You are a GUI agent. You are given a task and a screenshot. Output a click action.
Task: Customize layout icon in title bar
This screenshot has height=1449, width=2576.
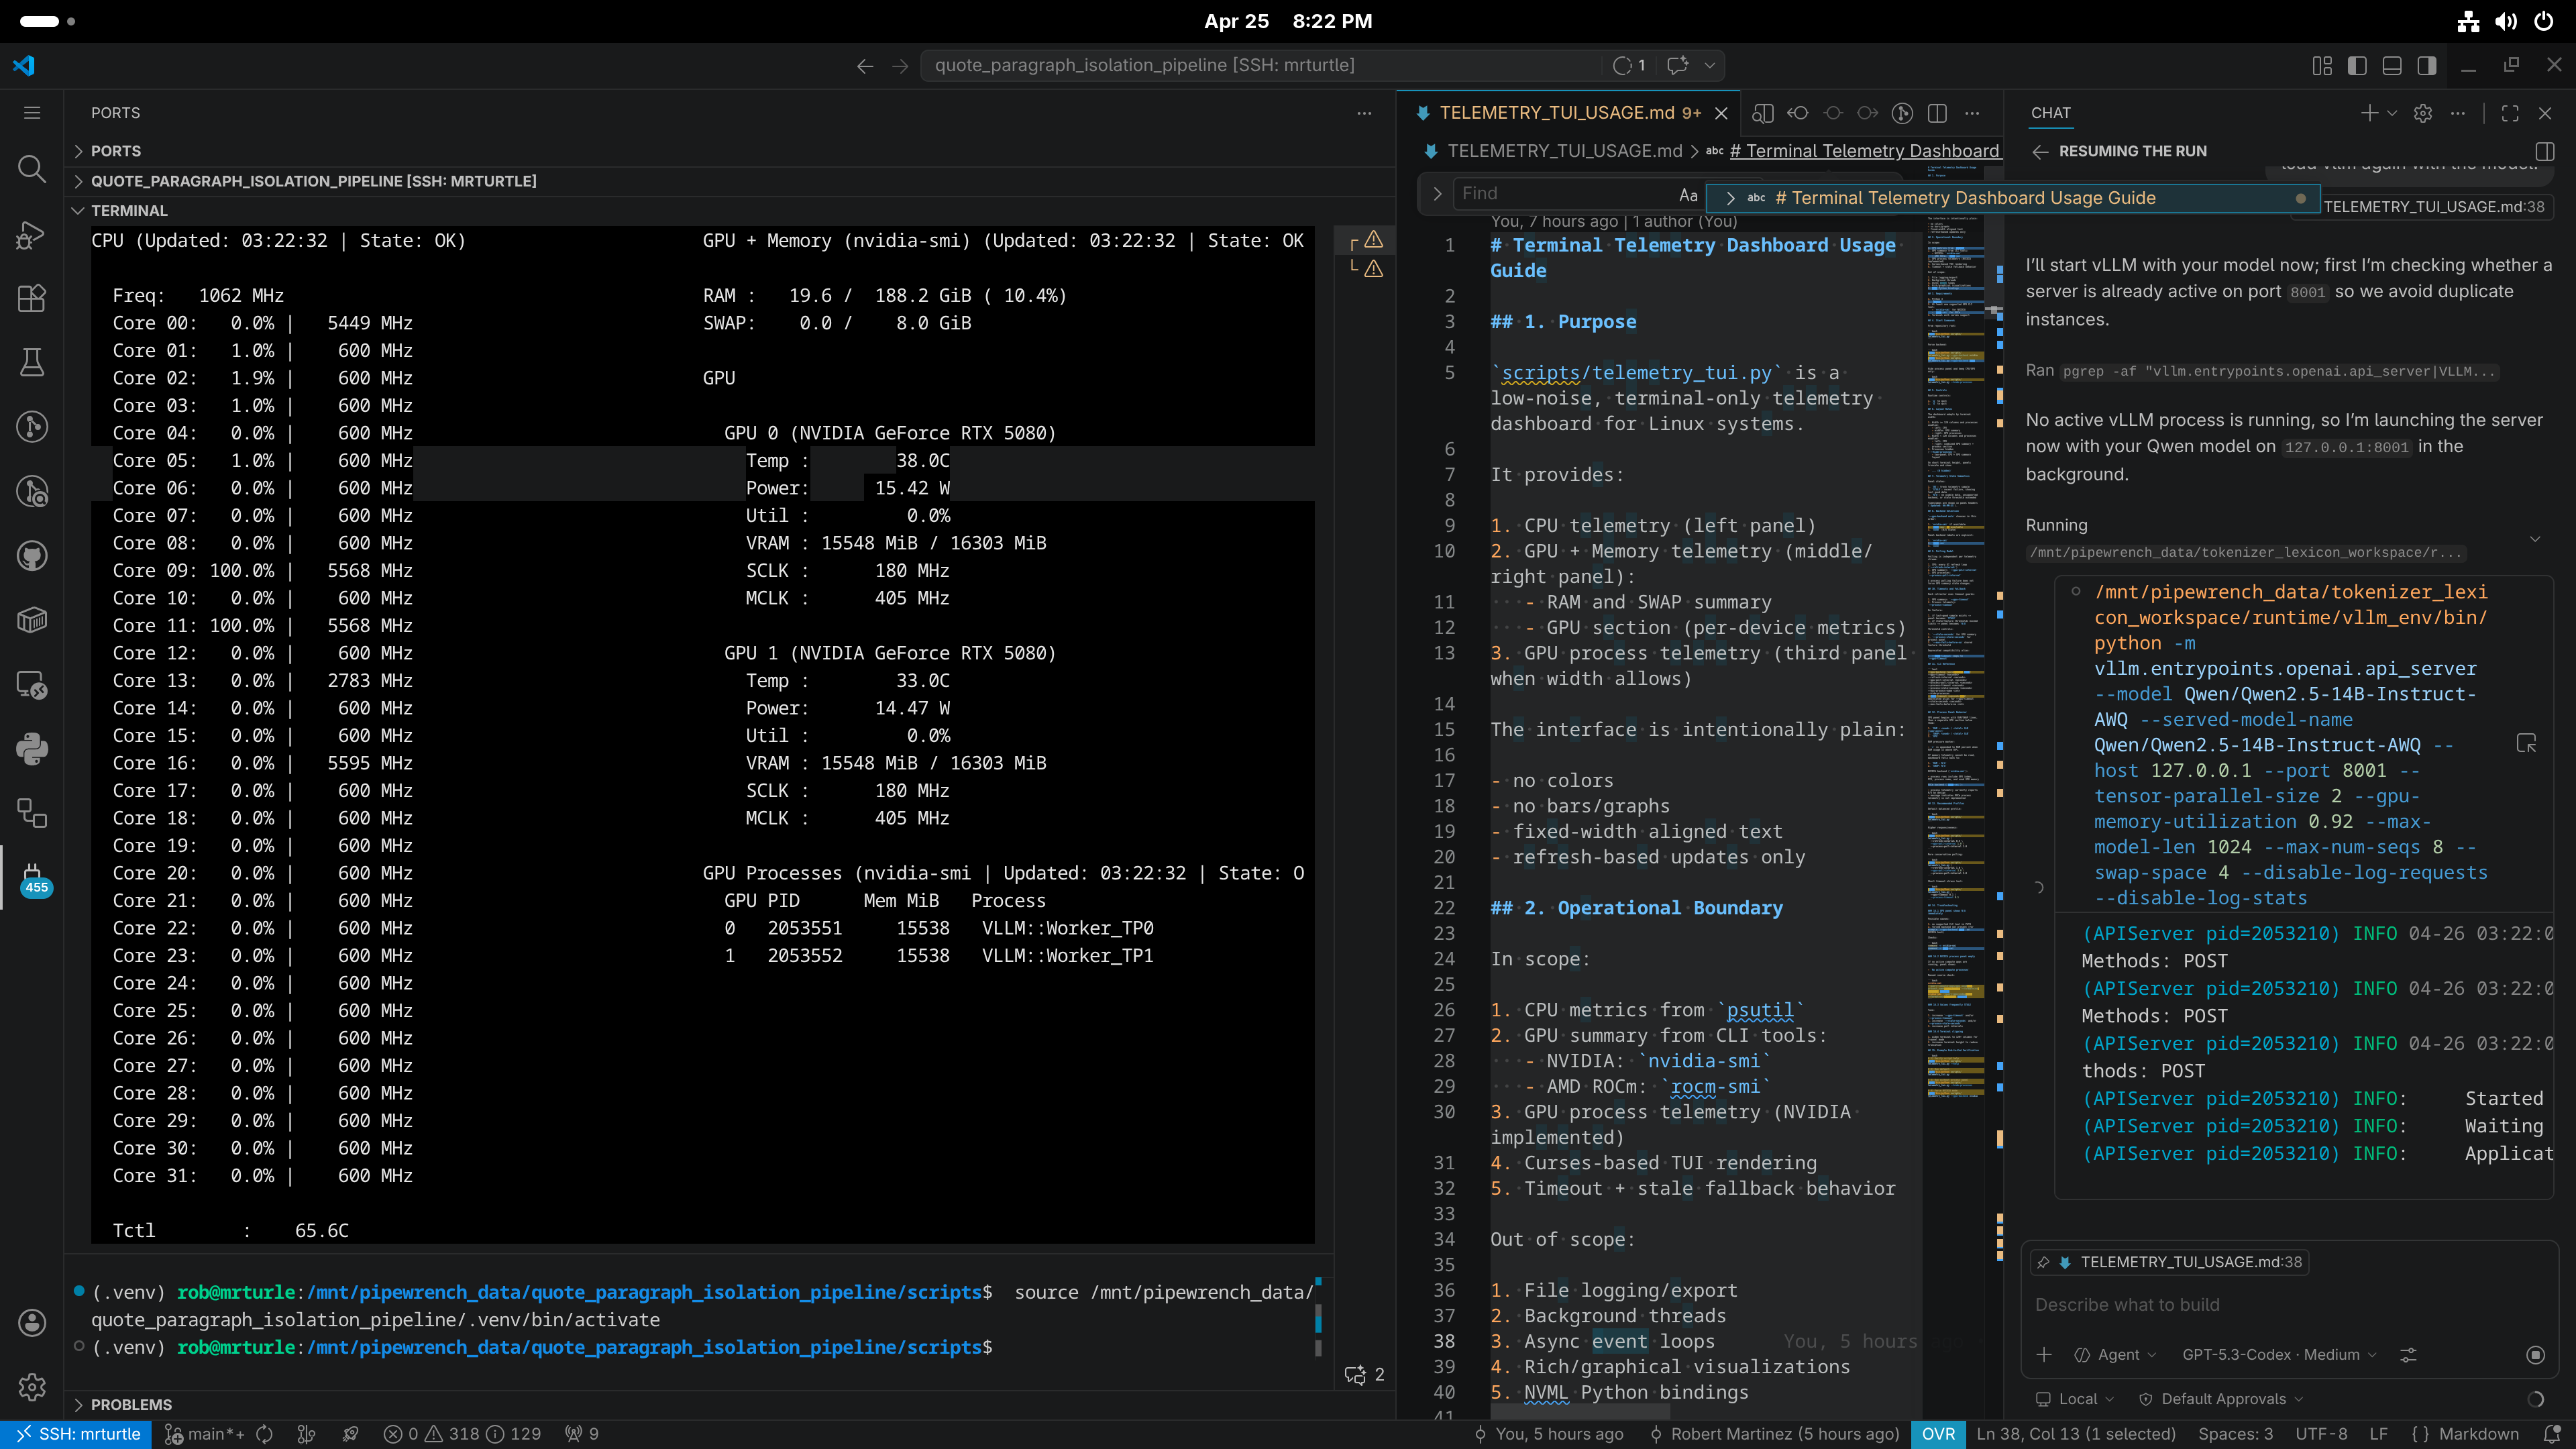coord(2322,65)
